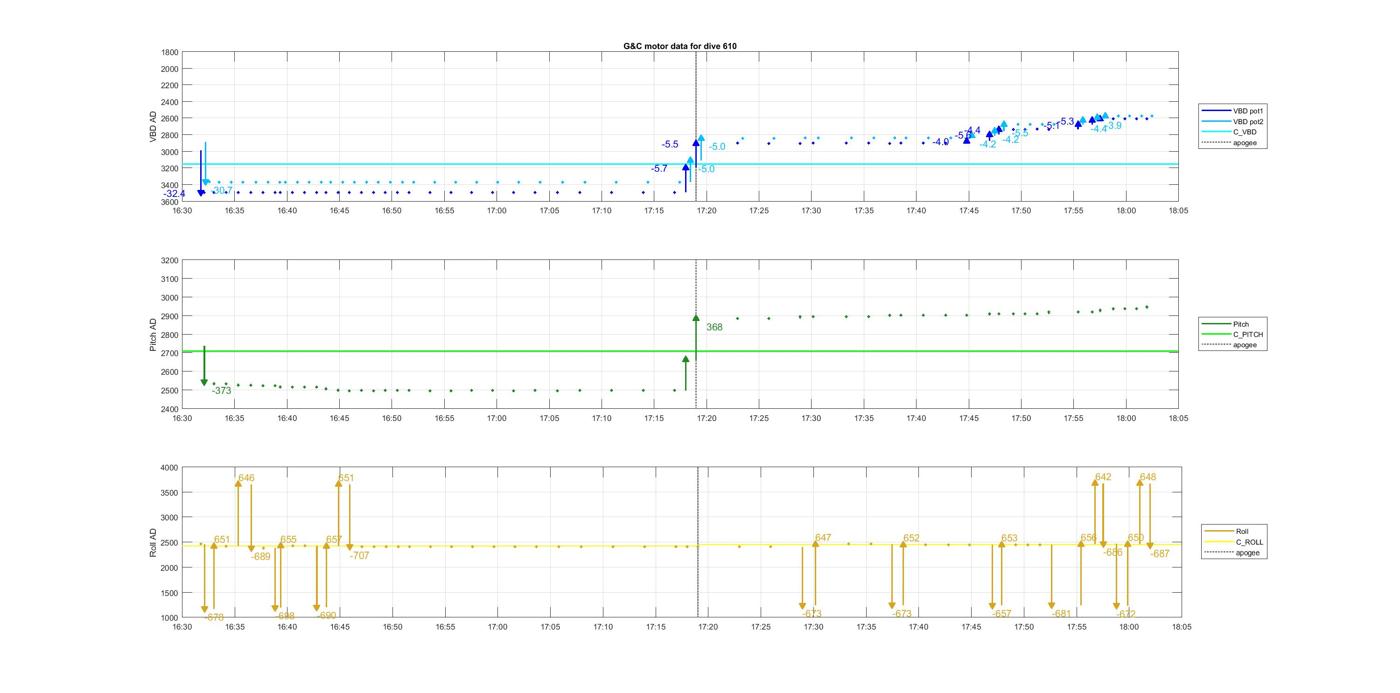Click the '652' label in Roll plot
Viewport: 1400px width, 693px height.
coord(911,538)
